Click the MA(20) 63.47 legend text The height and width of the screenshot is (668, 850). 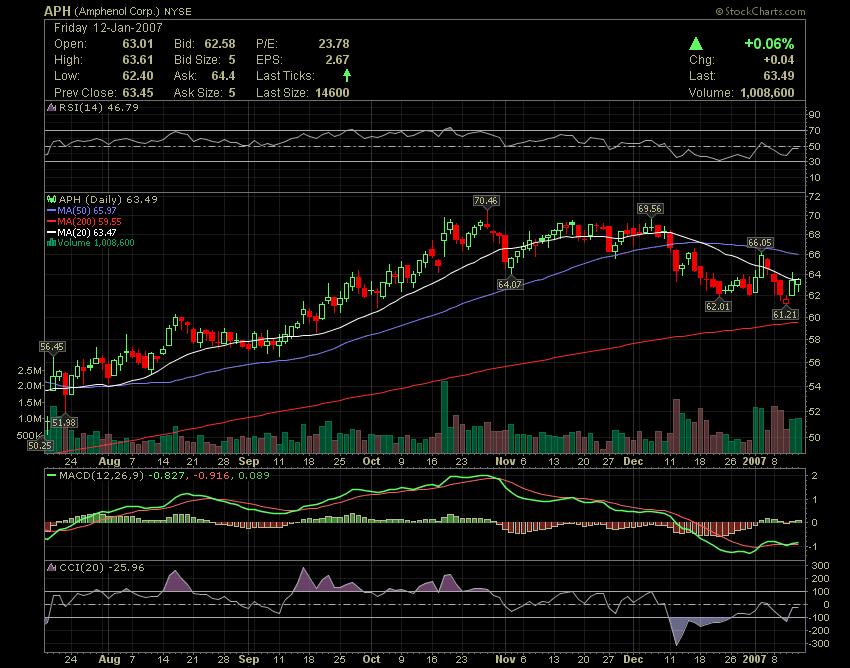[87, 232]
